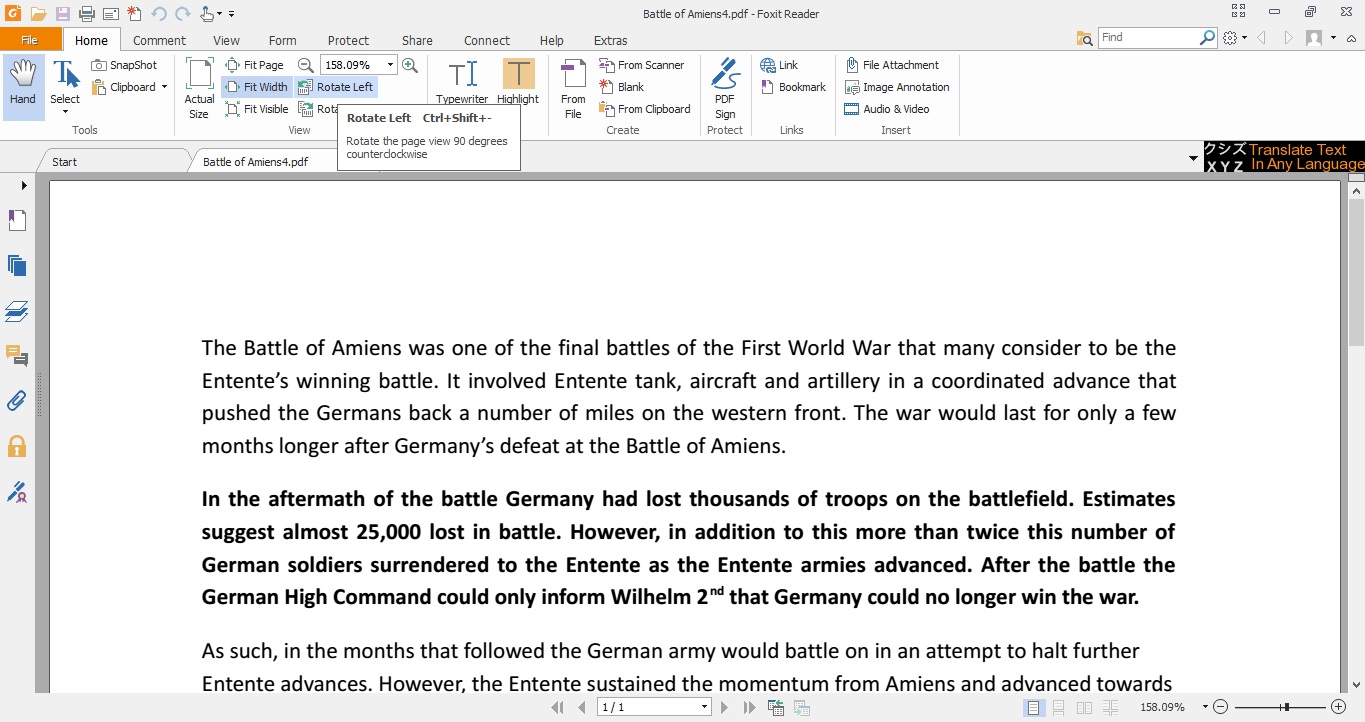Switch to two-page view layout
This screenshot has width=1365, height=722.
pyautogui.click(x=1085, y=707)
